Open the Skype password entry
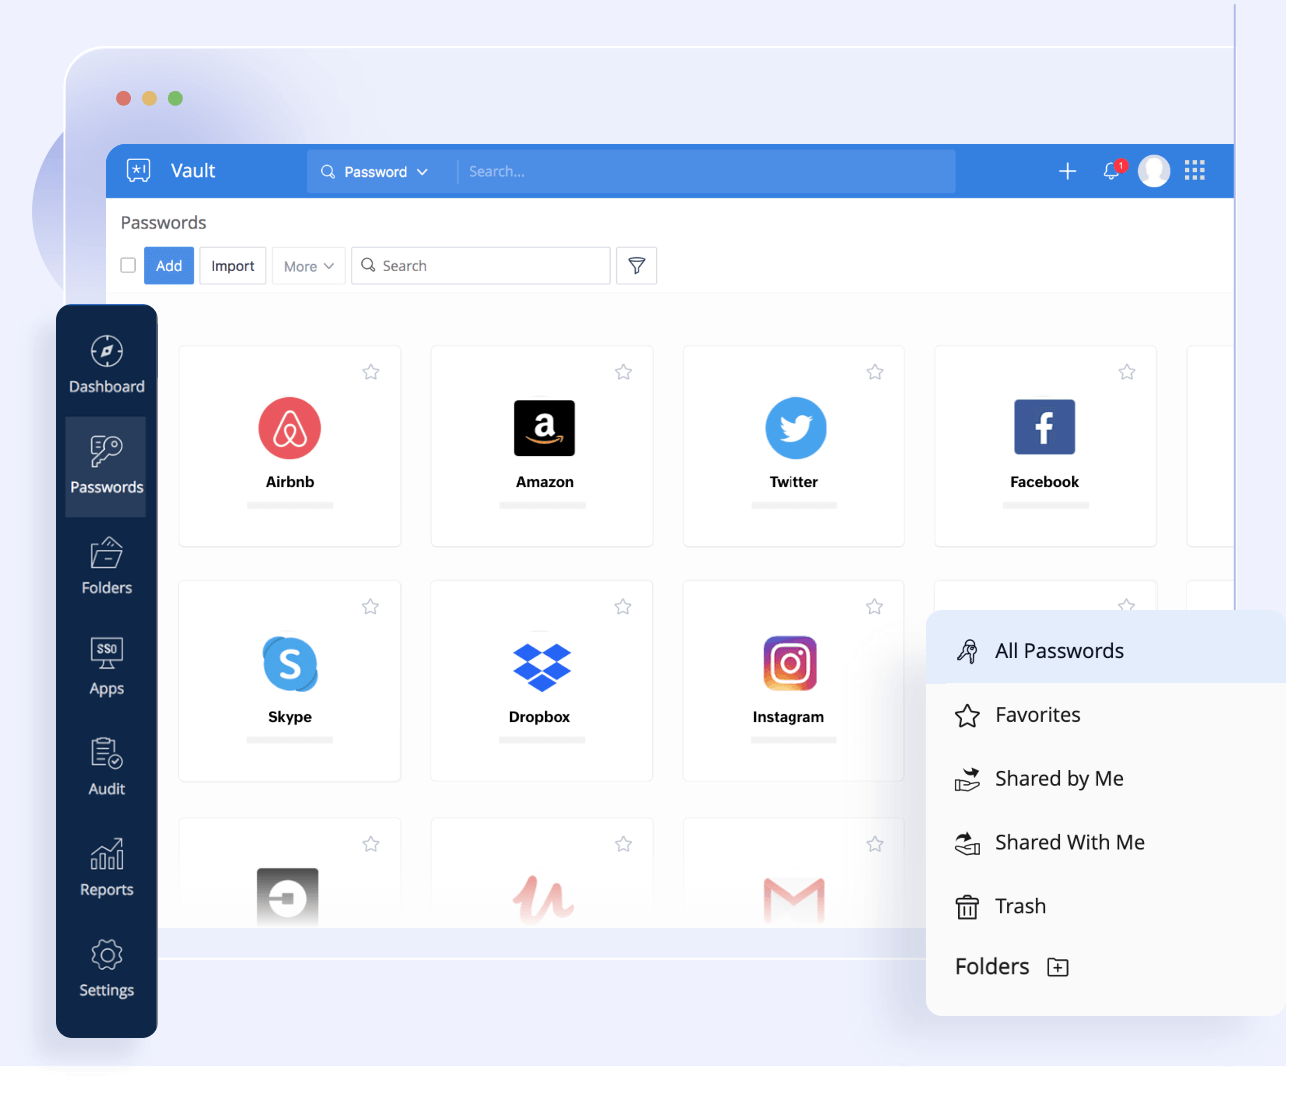Image resolution: width=1306 pixels, height=1094 pixels. (x=290, y=681)
